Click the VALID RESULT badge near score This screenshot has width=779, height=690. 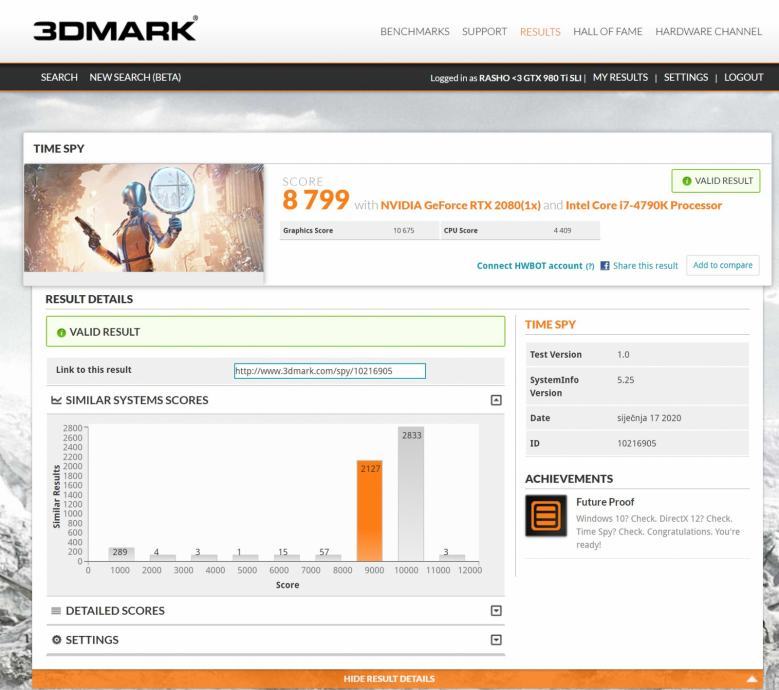coord(716,181)
